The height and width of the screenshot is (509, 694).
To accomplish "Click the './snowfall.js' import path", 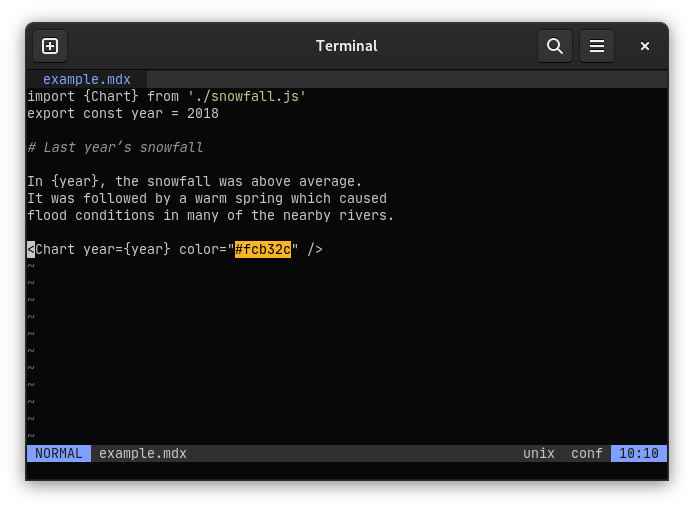I will (x=247, y=96).
